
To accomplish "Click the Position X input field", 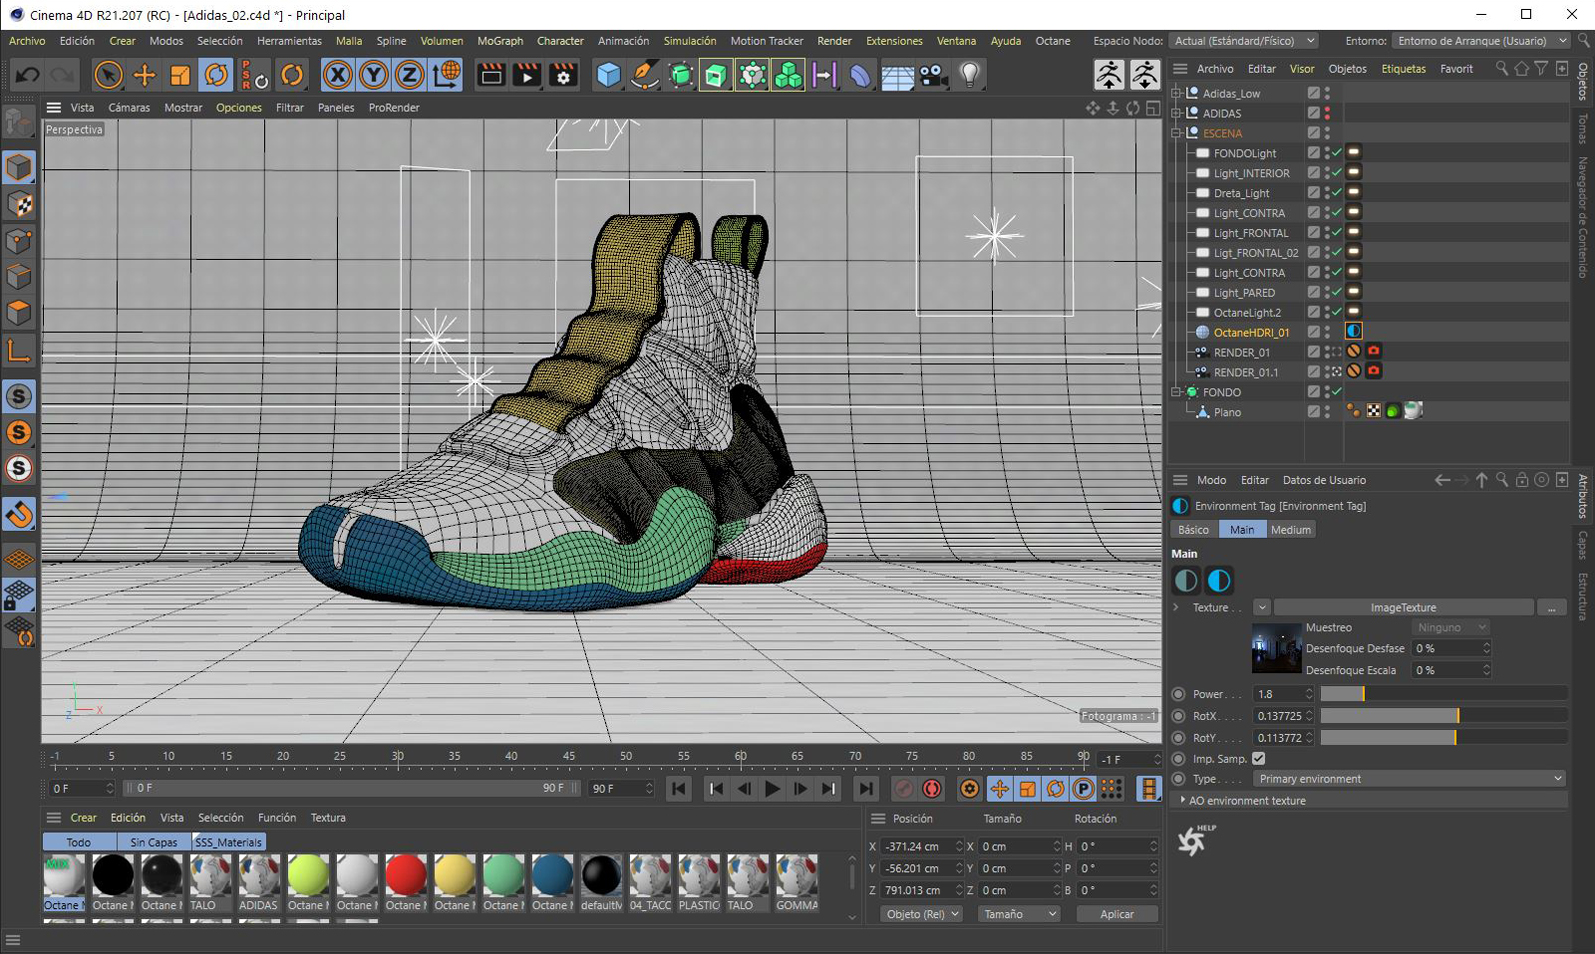I will 922,846.
